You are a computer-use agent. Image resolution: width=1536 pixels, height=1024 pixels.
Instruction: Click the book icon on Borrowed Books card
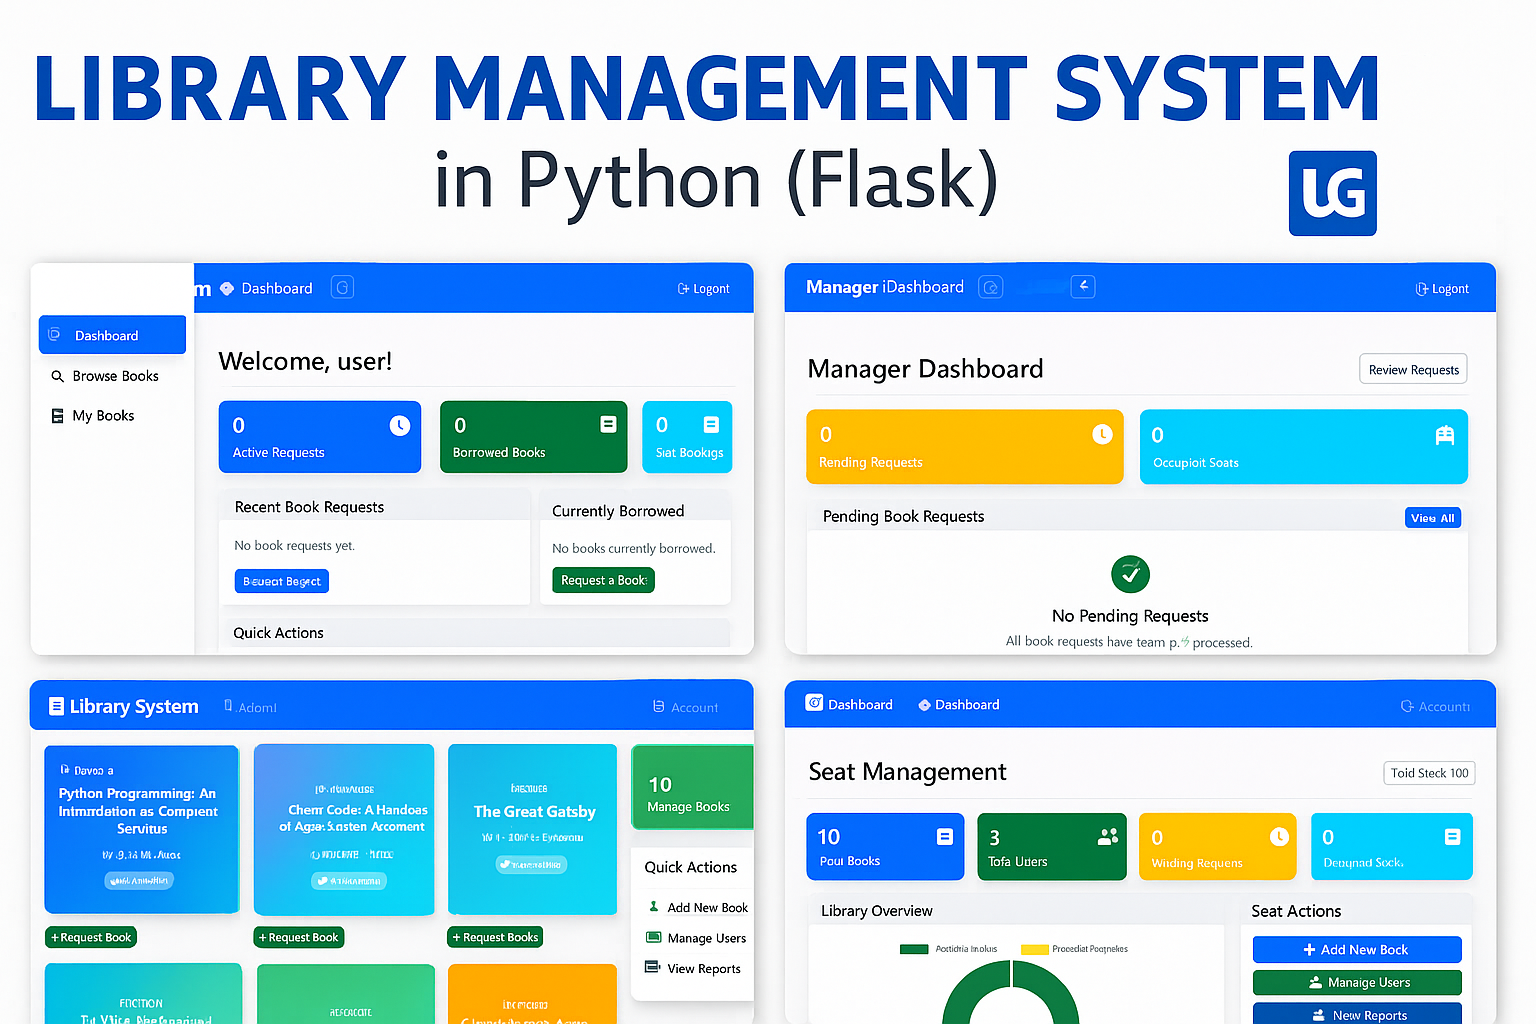(x=608, y=425)
